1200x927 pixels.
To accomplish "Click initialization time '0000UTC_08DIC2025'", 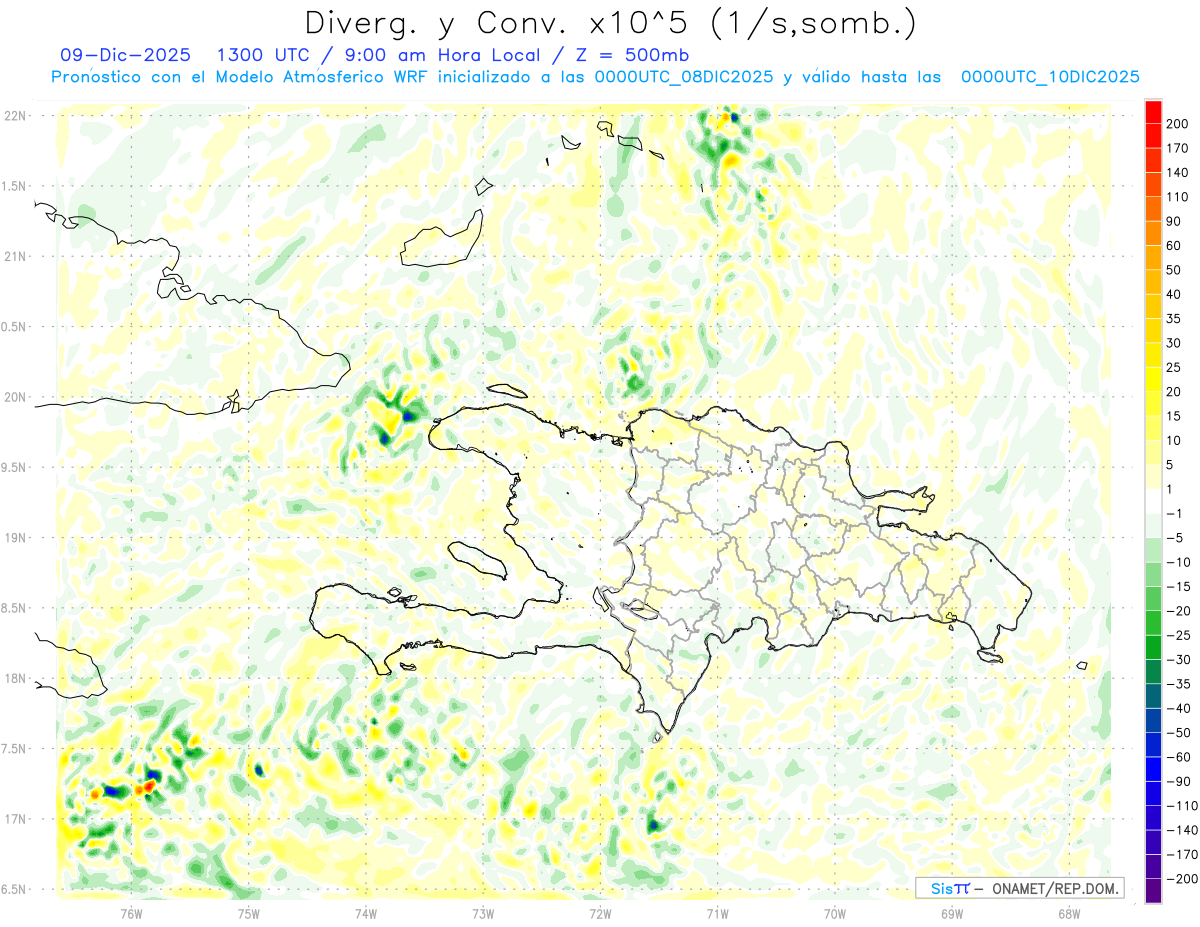I will tap(683, 77).
